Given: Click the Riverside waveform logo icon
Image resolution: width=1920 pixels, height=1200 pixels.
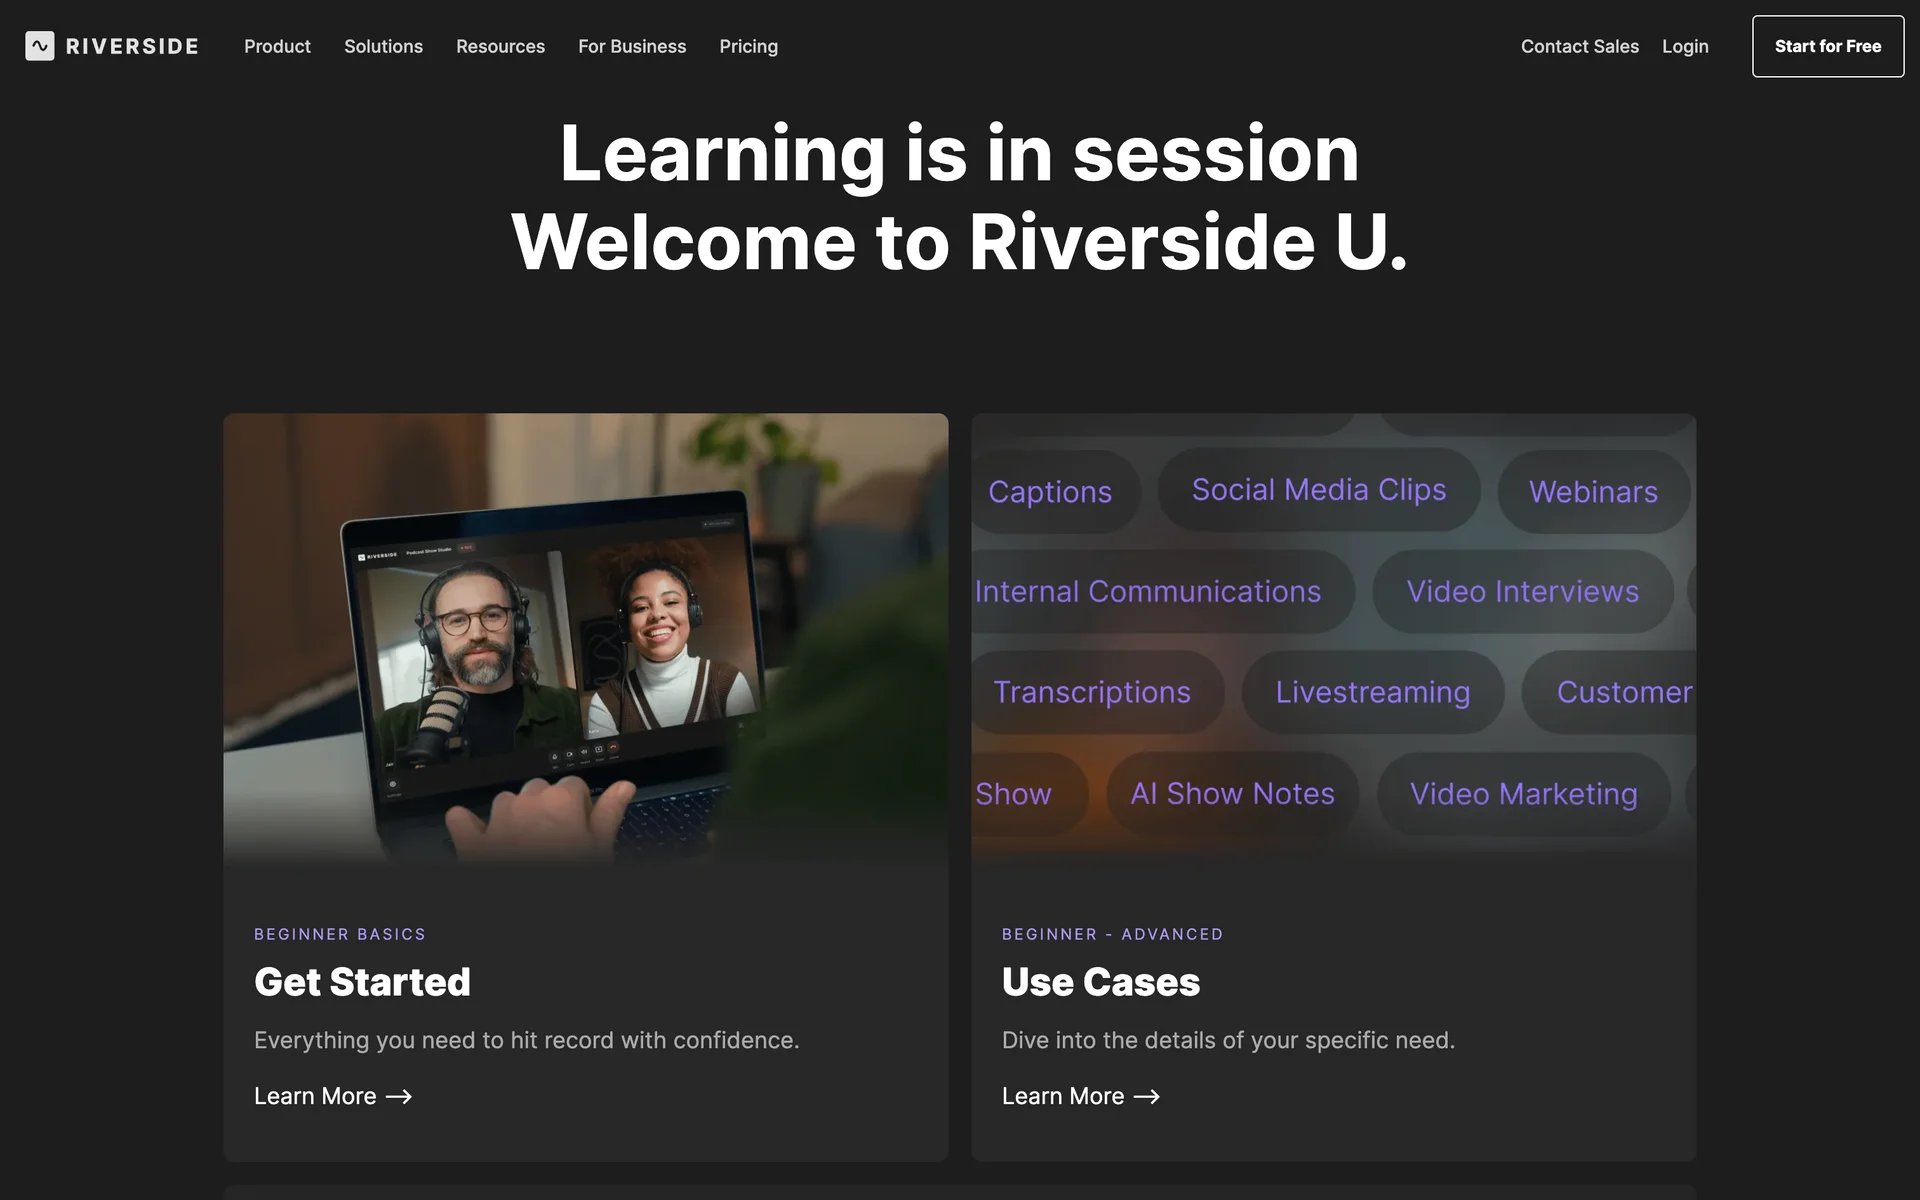Looking at the screenshot, I should click(40, 46).
